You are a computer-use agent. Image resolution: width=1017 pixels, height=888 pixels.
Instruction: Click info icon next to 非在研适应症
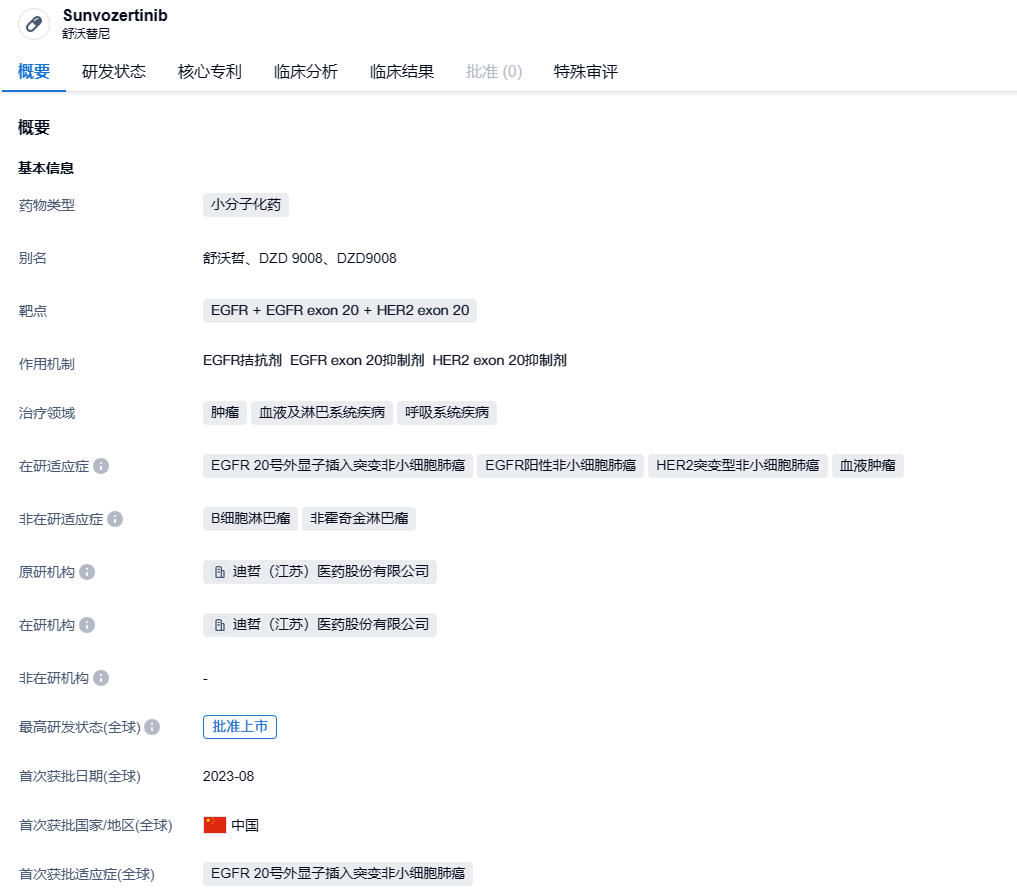[115, 519]
